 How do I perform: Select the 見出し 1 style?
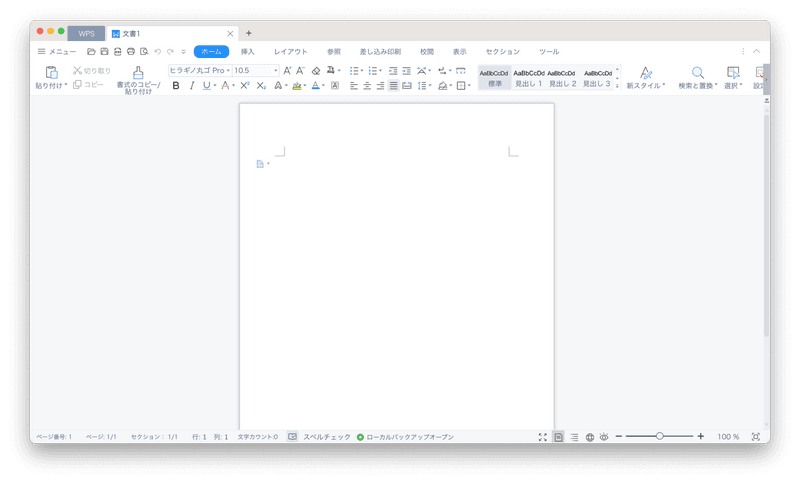pos(529,78)
